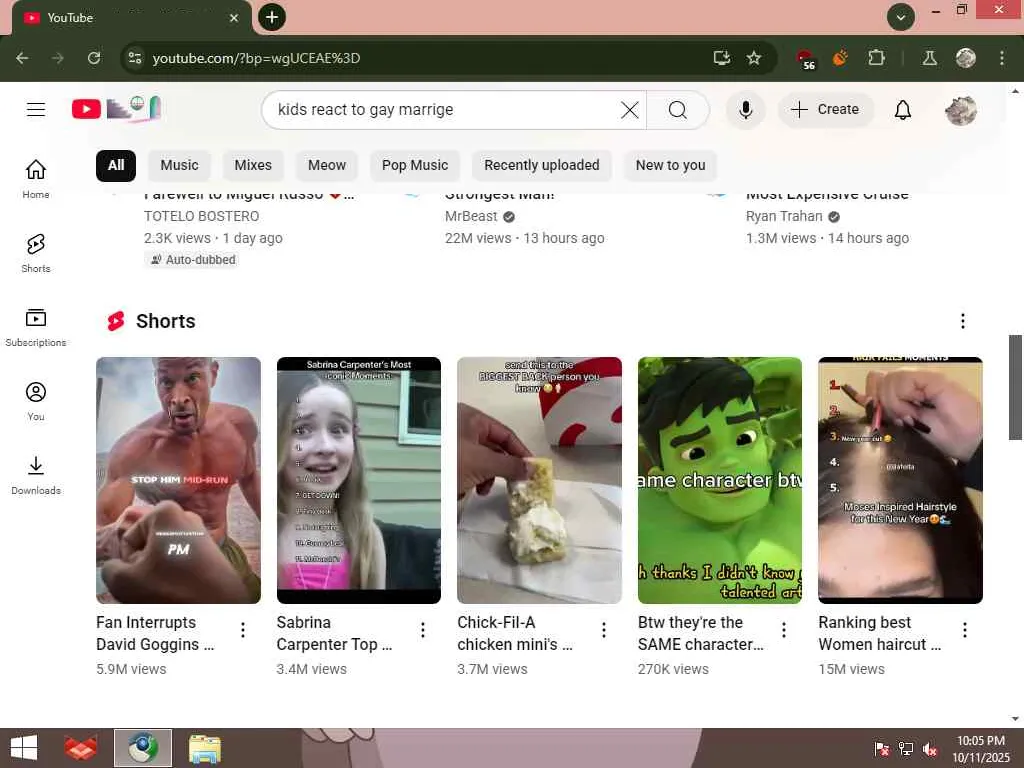Open the Windows Start menu
1024x768 pixels.
tap(24, 748)
